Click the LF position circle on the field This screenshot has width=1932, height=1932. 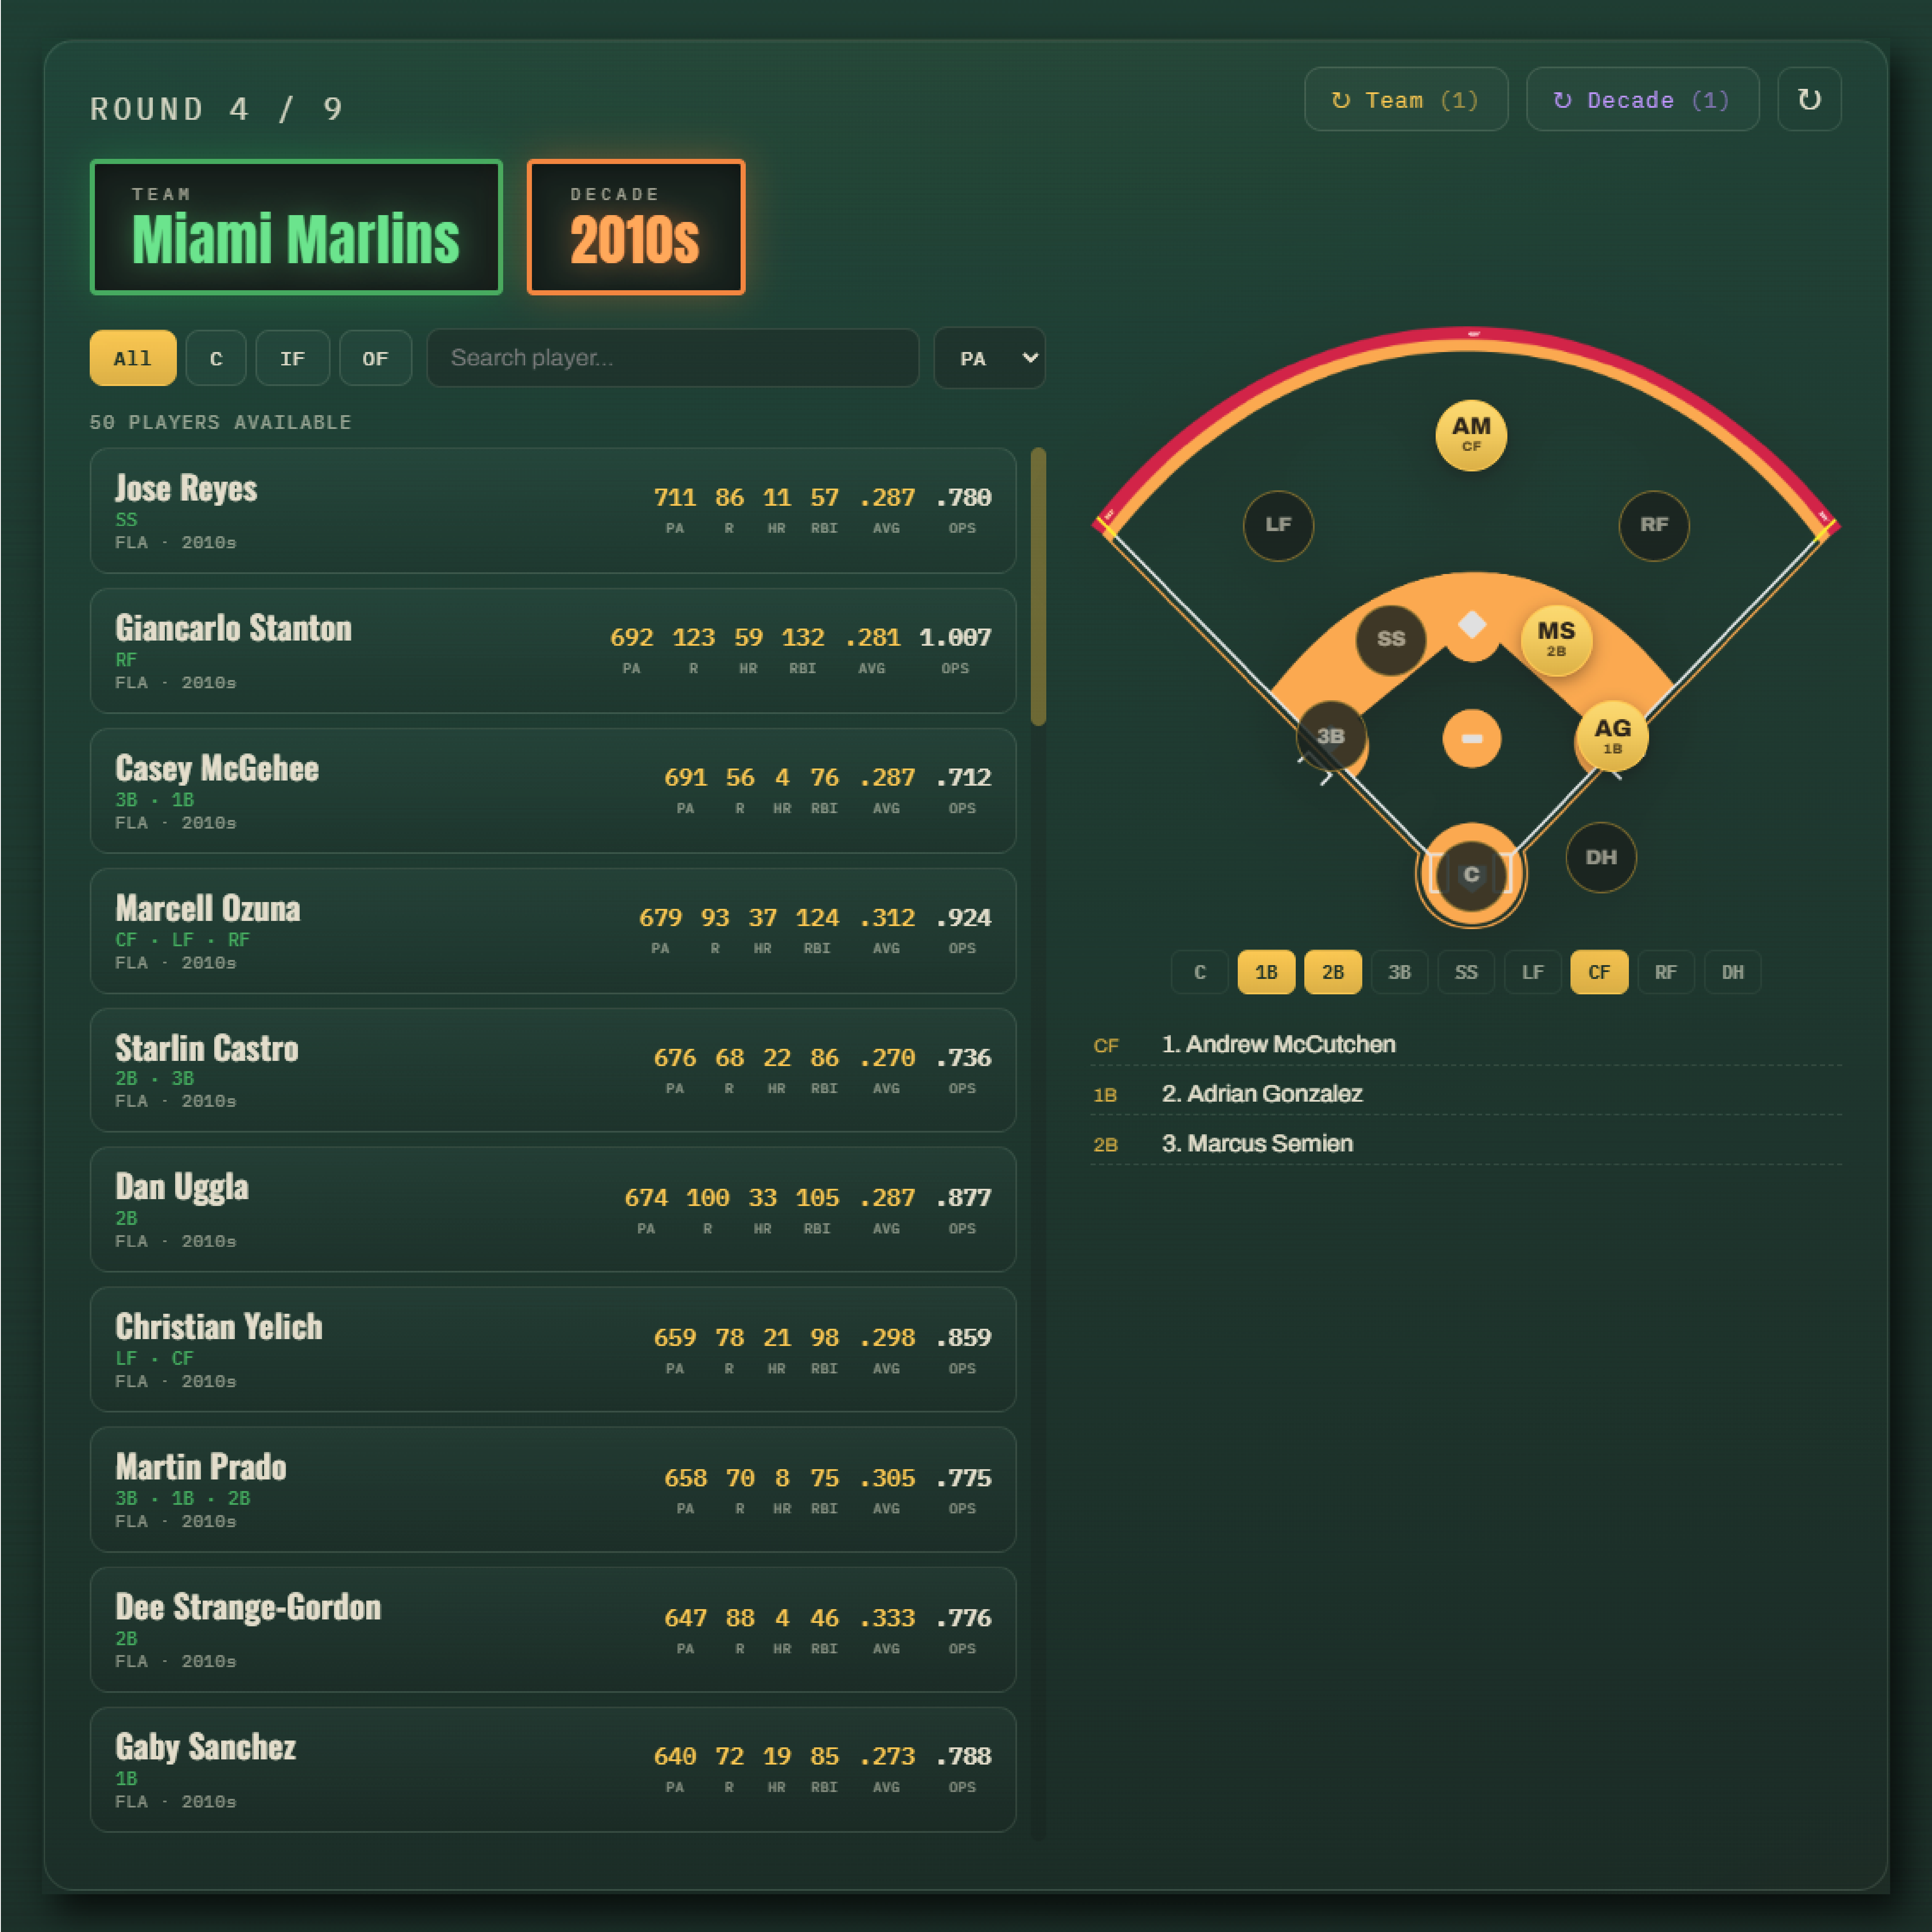pyautogui.click(x=1278, y=525)
